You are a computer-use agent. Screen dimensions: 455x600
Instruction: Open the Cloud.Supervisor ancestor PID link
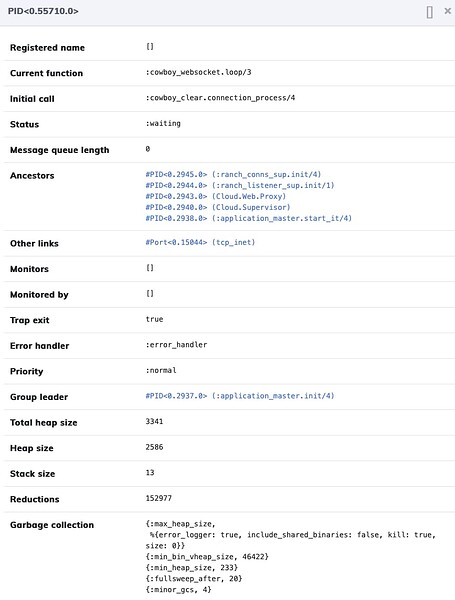tap(218, 207)
